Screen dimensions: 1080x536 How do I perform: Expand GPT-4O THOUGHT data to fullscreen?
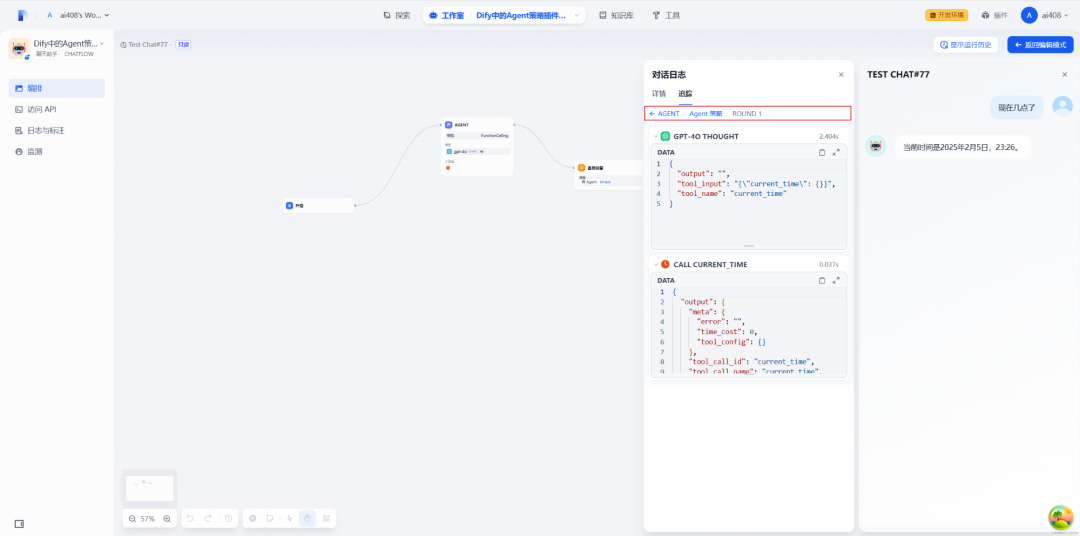click(836, 152)
